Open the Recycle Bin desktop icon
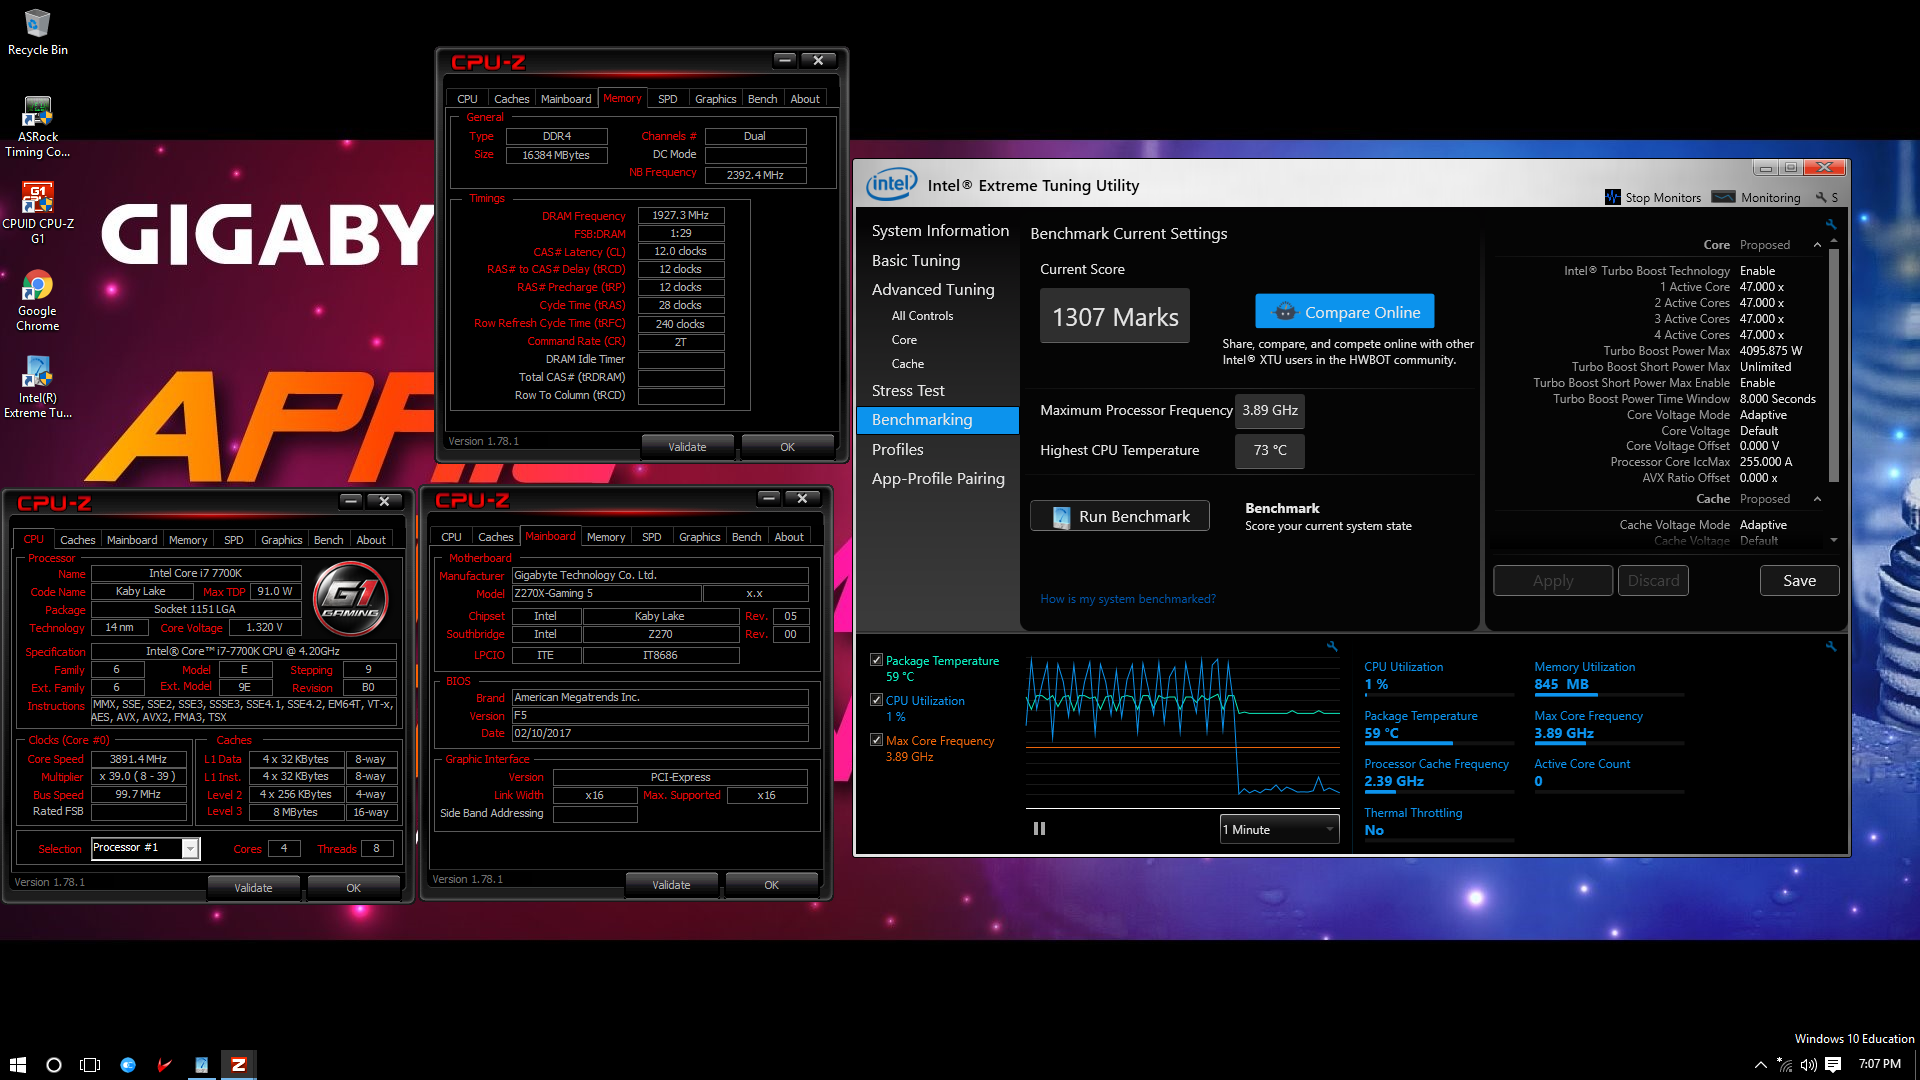Viewport: 1920px width, 1080px height. pyautogui.click(x=37, y=32)
